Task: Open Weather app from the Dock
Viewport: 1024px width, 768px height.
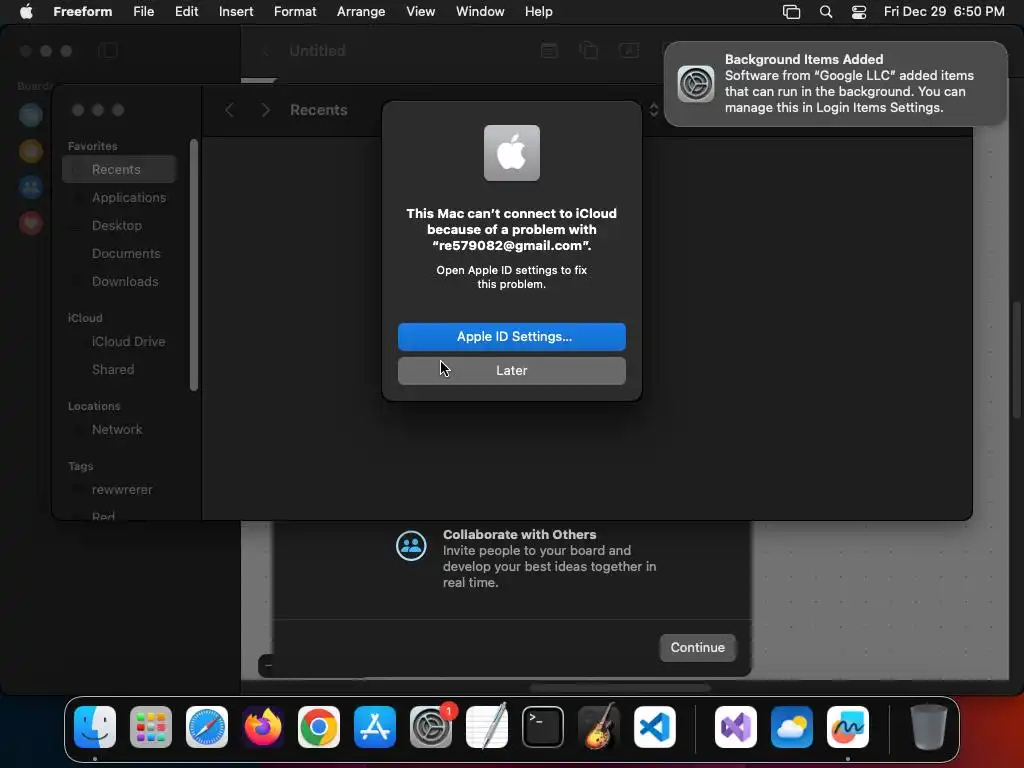Action: click(x=792, y=727)
